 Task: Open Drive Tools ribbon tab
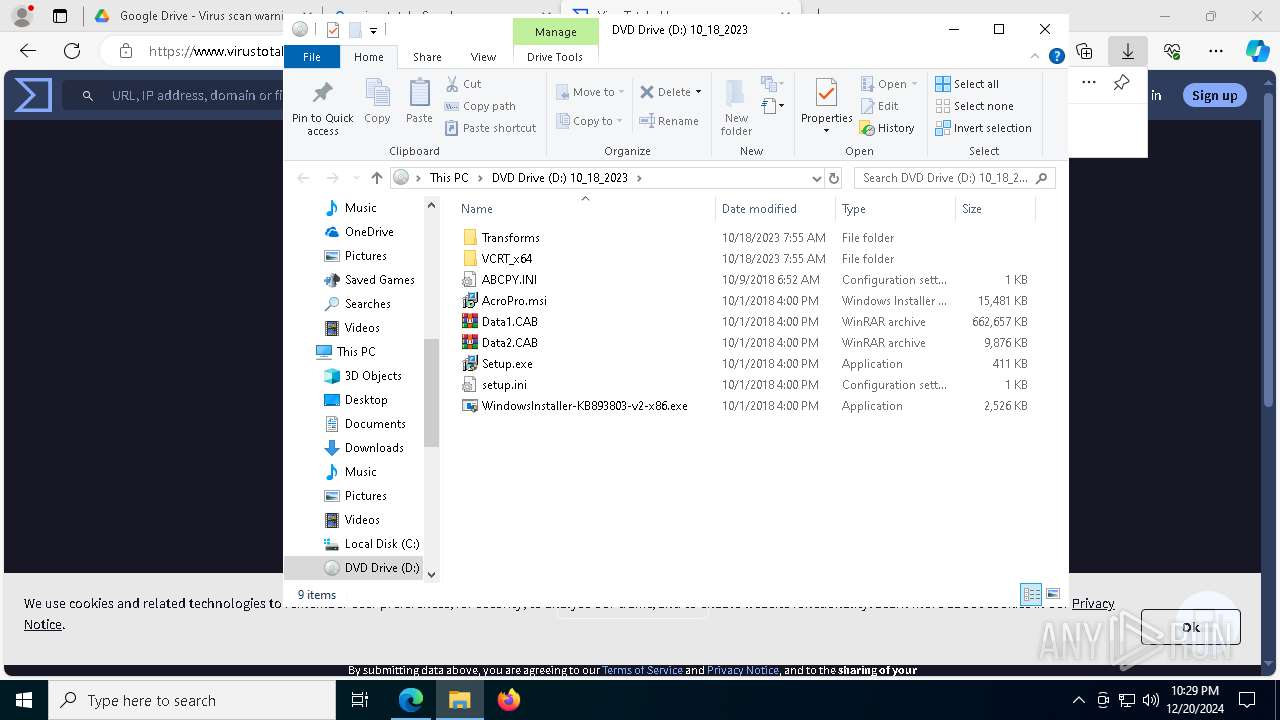[555, 57]
